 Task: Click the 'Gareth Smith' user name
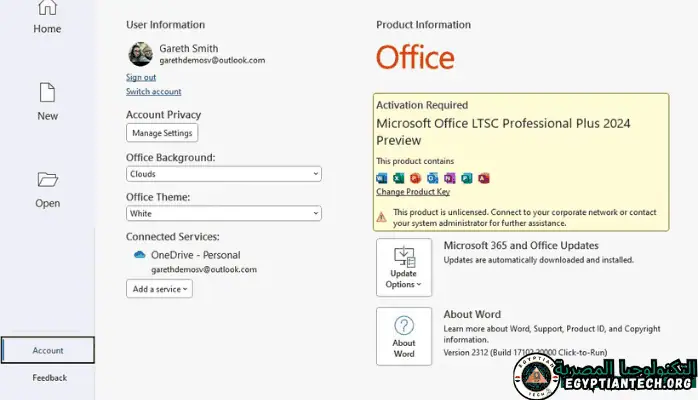tap(189, 48)
